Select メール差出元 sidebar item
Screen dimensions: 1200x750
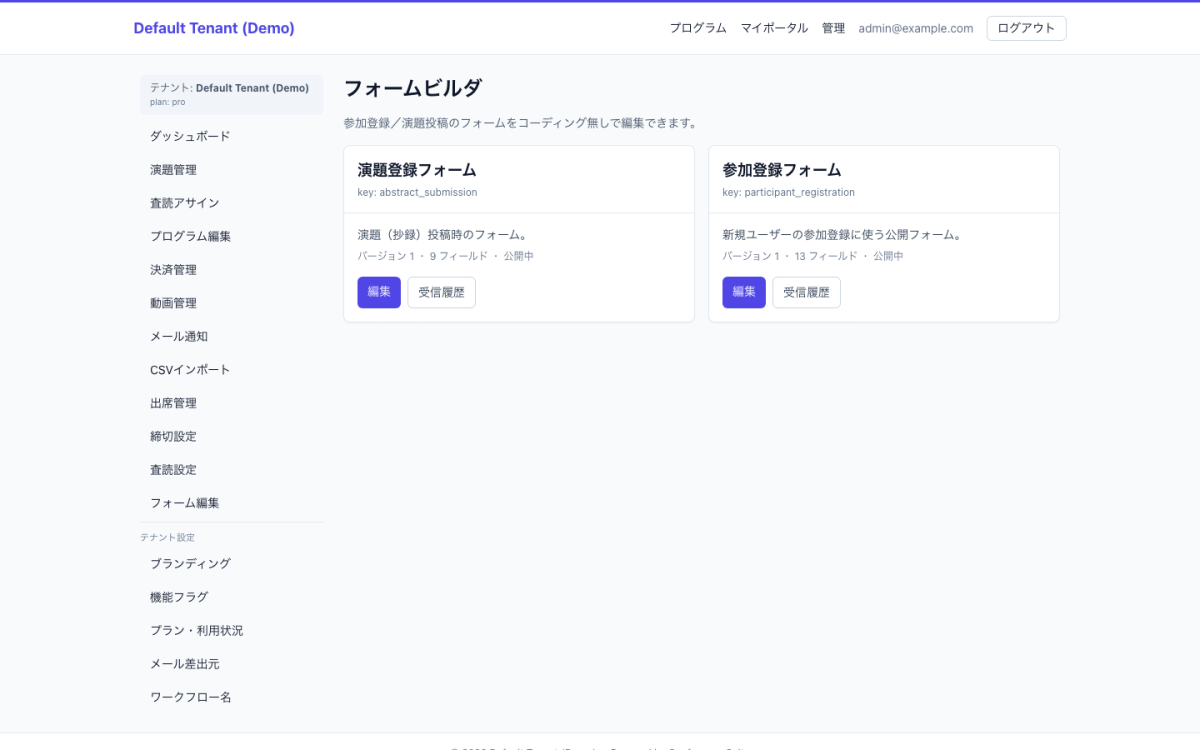tap(232, 664)
